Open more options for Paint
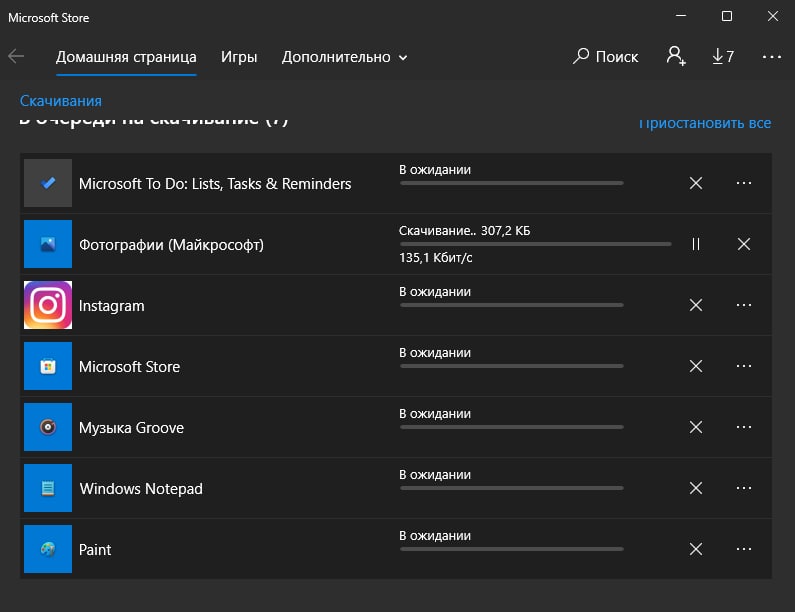 pyautogui.click(x=744, y=549)
